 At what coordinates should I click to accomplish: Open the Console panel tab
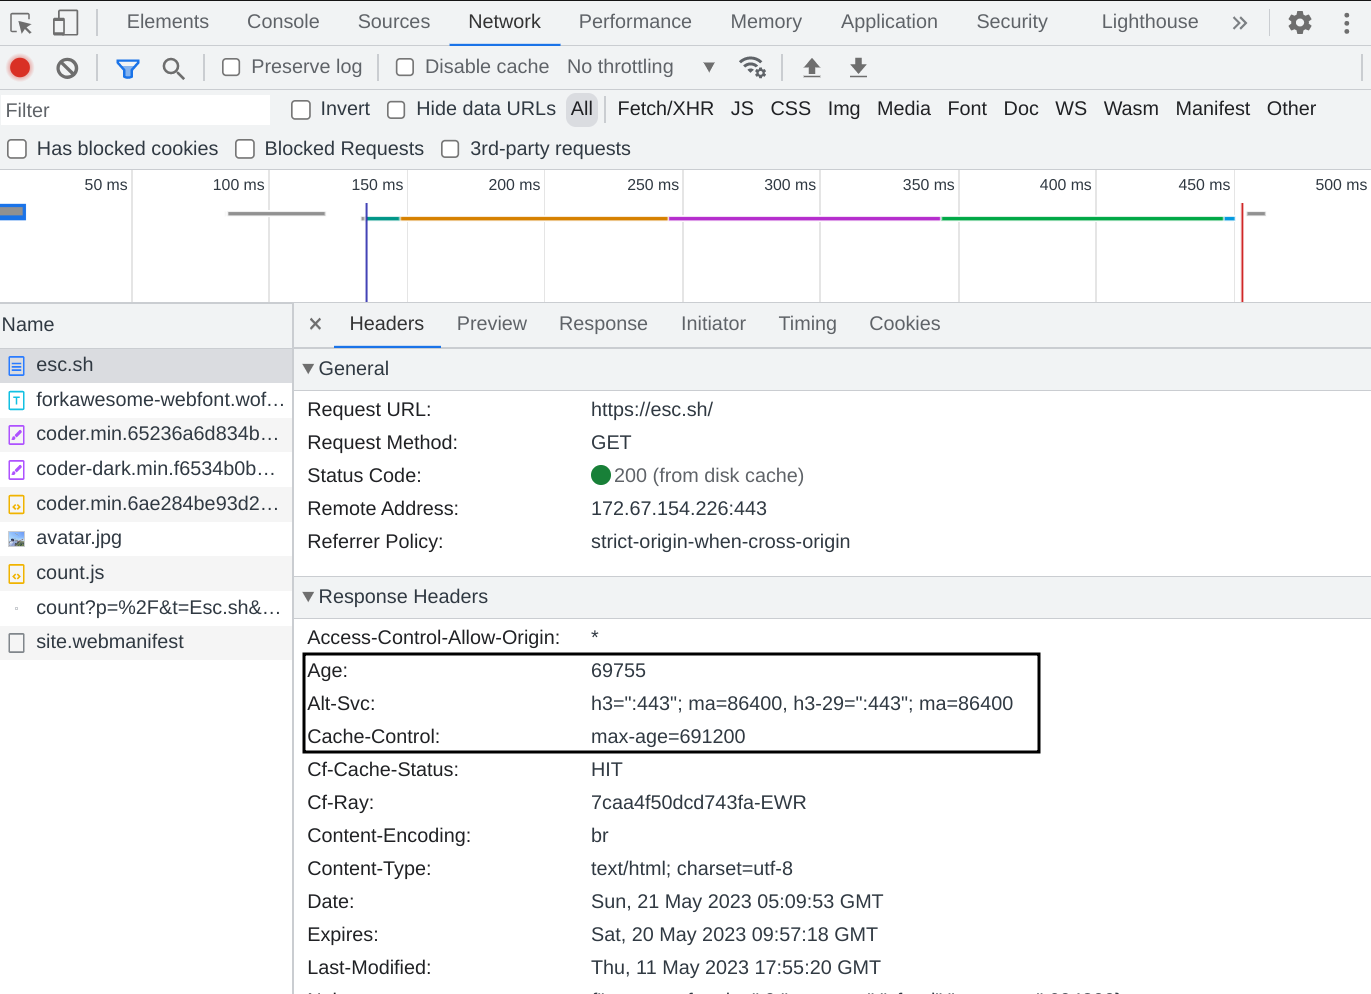[x=283, y=22]
